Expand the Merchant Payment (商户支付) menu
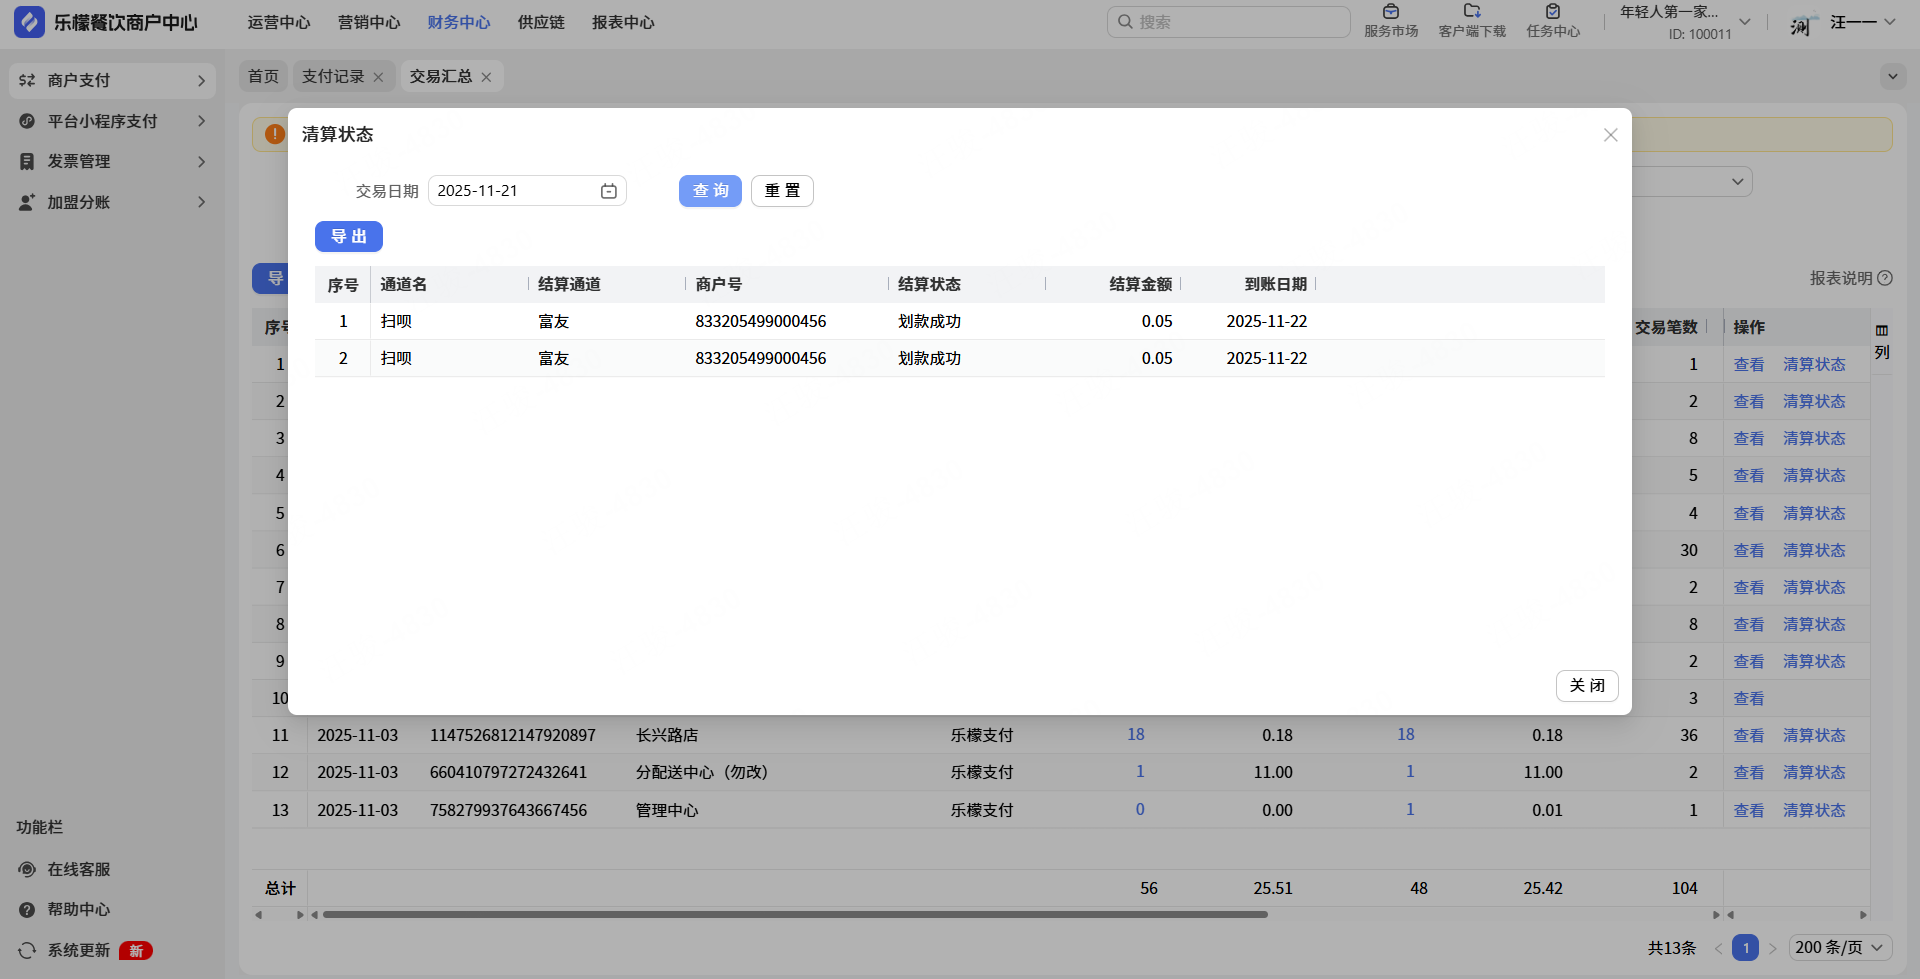Image resolution: width=1920 pixels, height=979 pixels. 112,80
